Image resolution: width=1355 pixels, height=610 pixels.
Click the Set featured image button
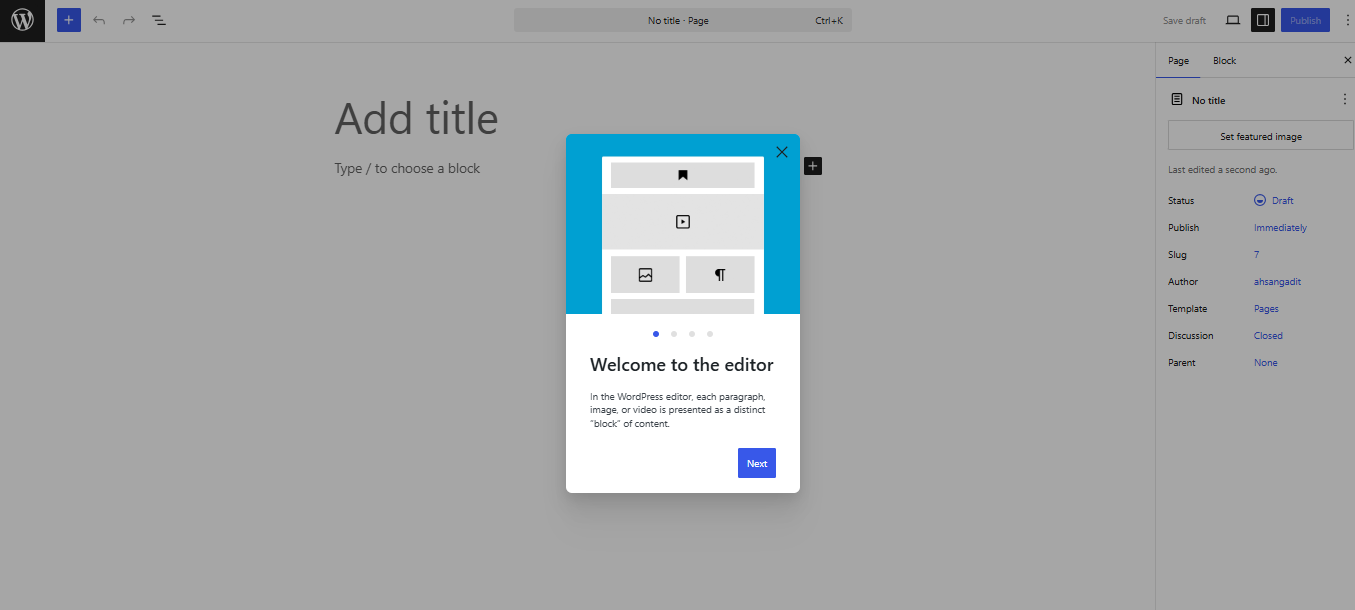(1260, 136)
